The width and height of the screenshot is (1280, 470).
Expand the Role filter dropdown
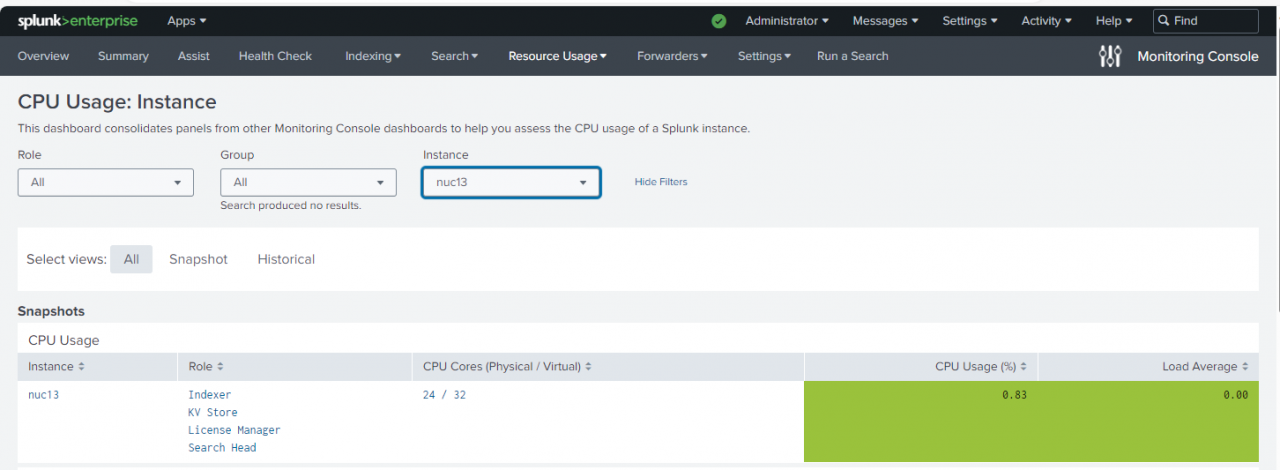(106, 182)
